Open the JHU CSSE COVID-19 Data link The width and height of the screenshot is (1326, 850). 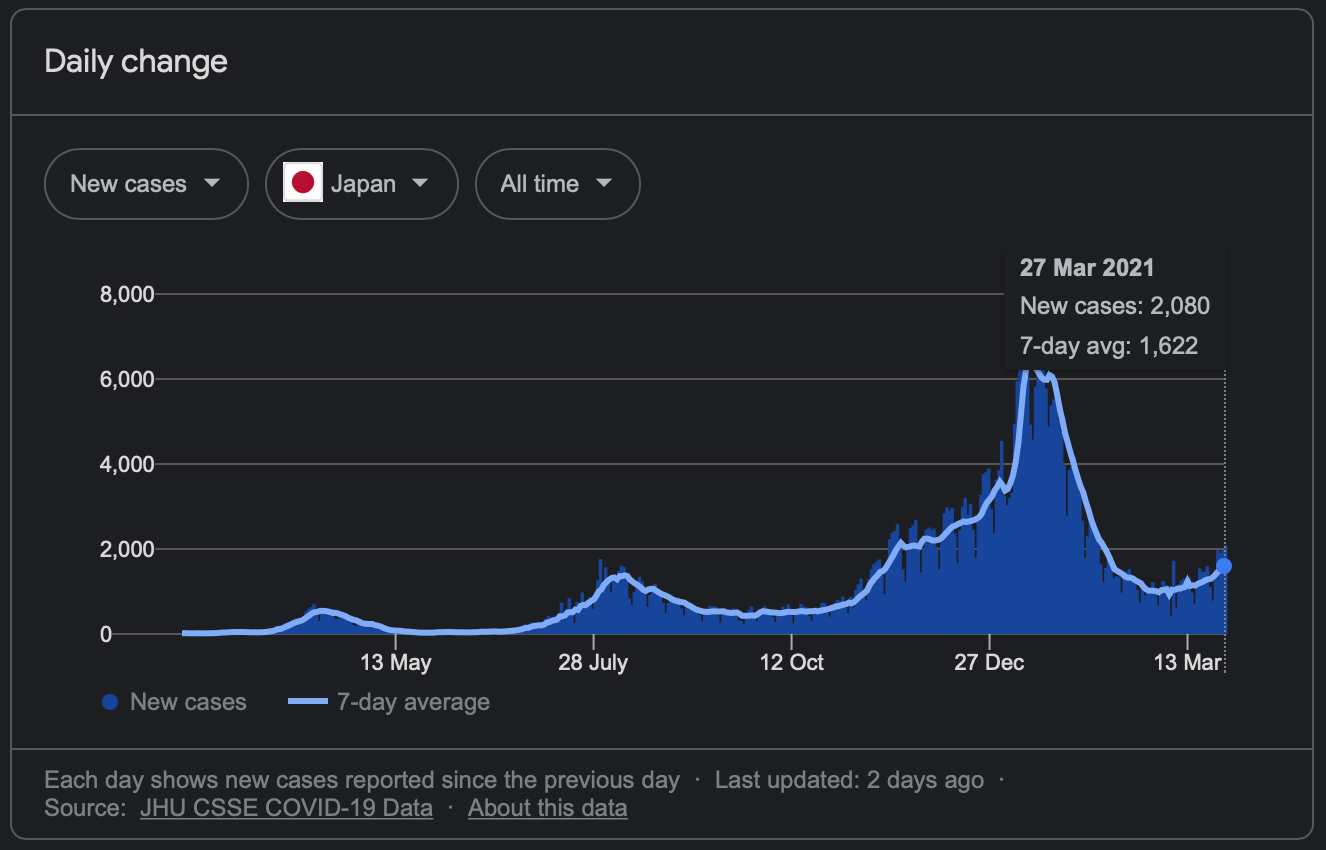click(285, 807)
